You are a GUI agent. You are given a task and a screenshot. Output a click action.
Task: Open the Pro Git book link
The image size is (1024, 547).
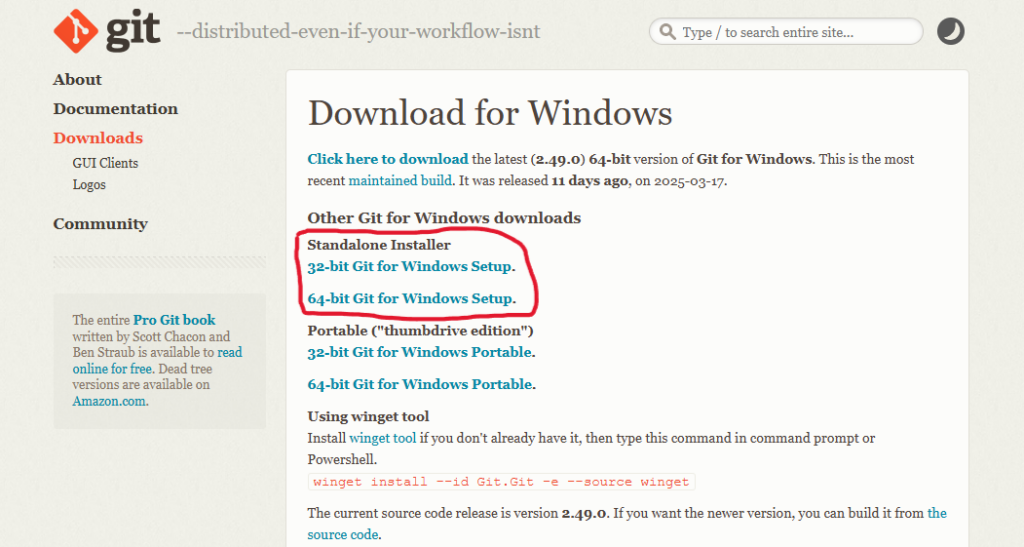coord(174,320)
